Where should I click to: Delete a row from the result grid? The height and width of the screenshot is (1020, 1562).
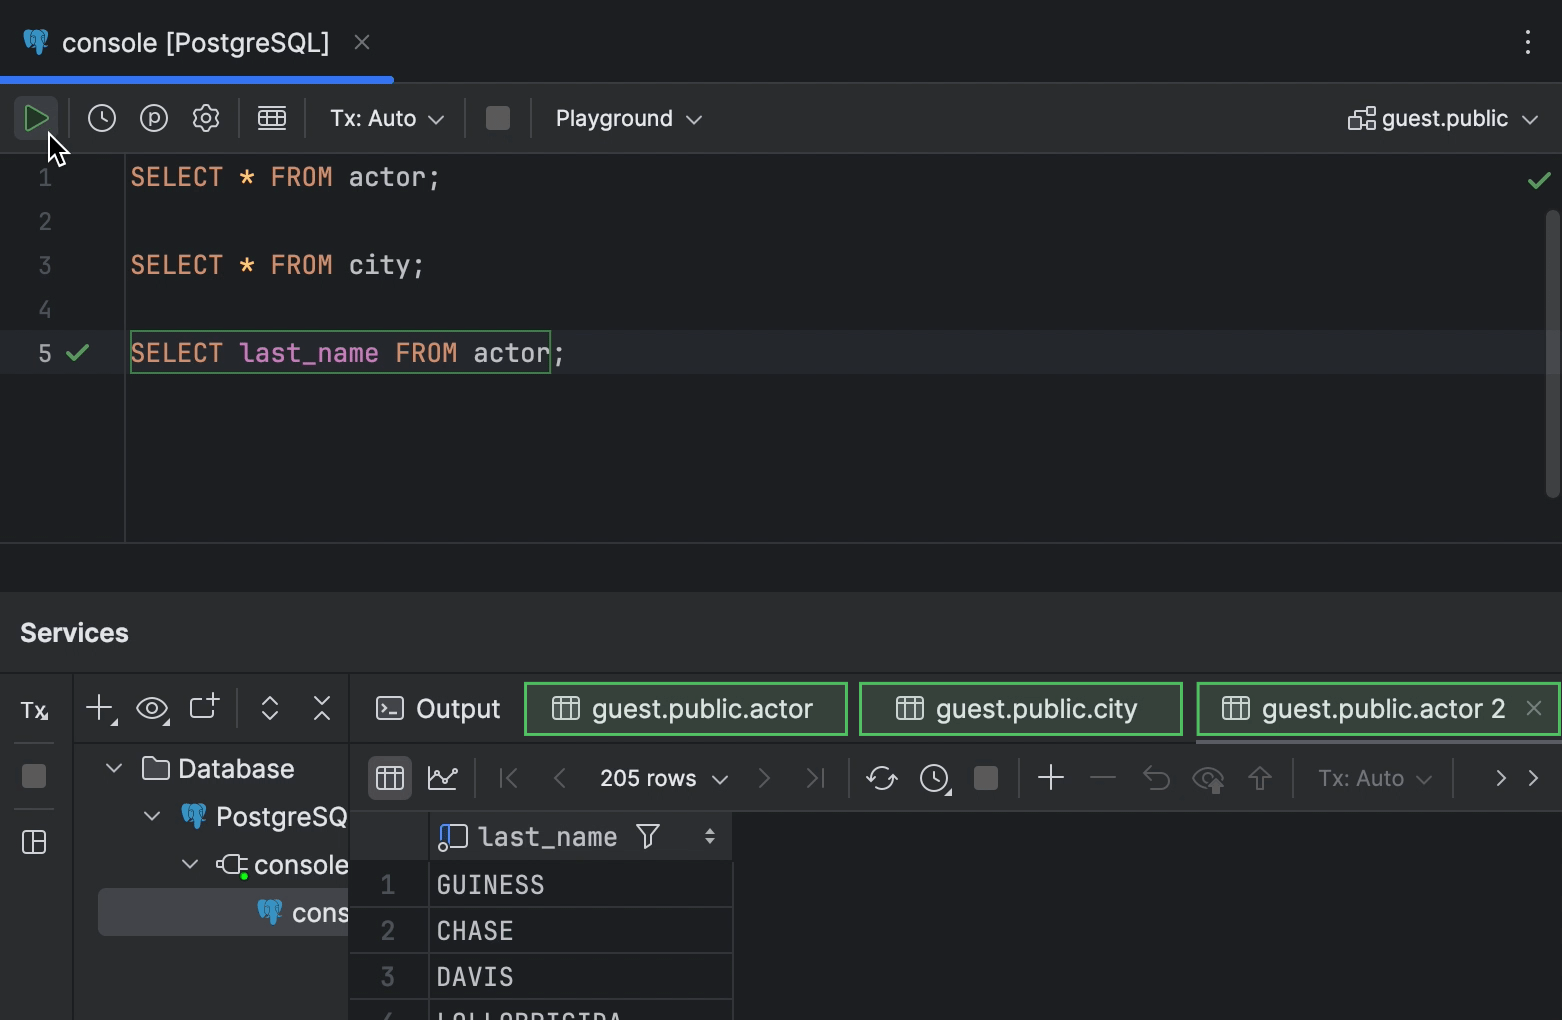[x=1102, y=777]
